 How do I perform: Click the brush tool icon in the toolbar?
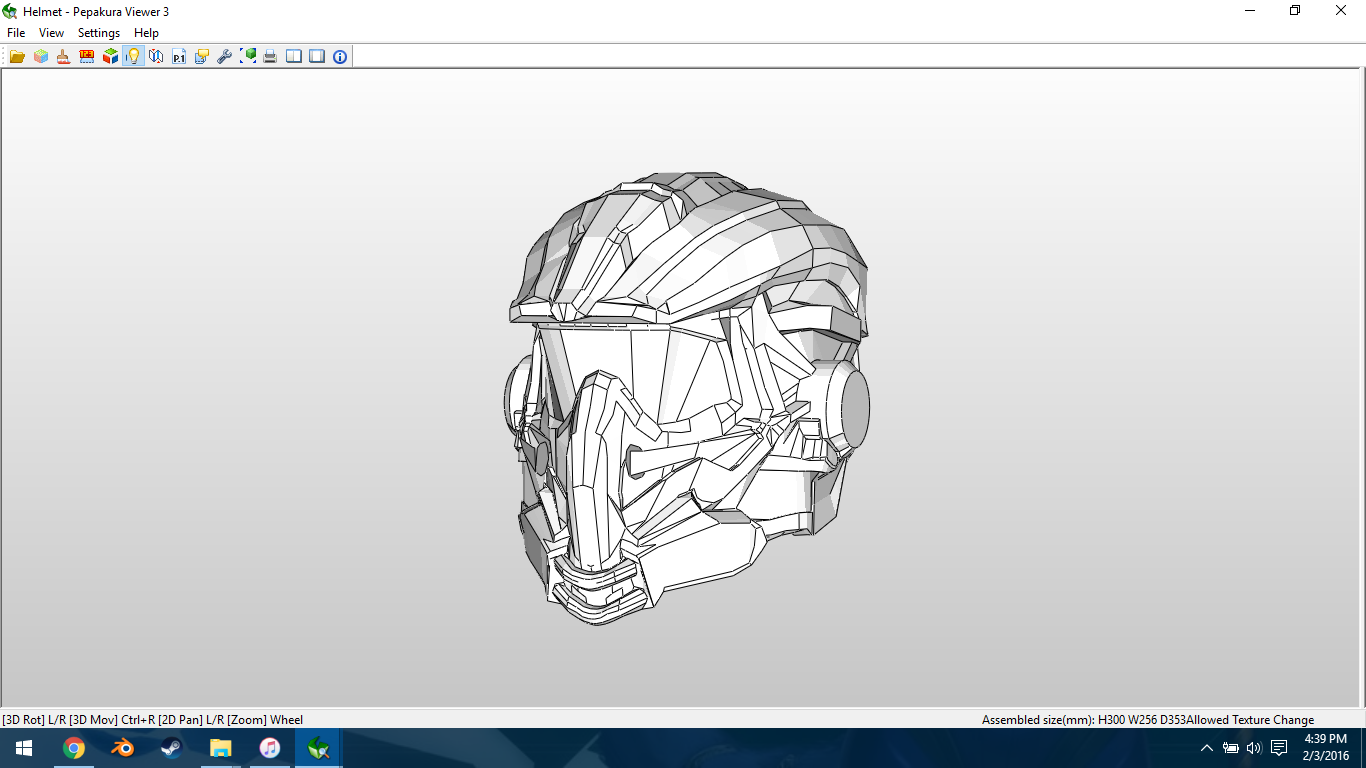[x=63, y=57]
